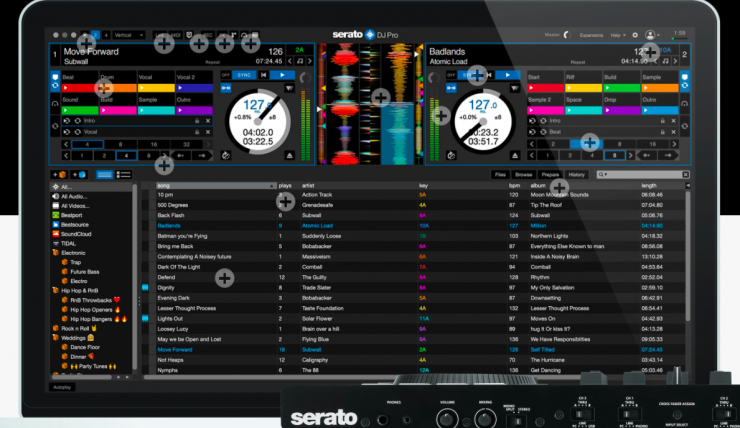740x428 pixels.
Task: Open the headphones tab on deck 1
Action: point(55,103)
